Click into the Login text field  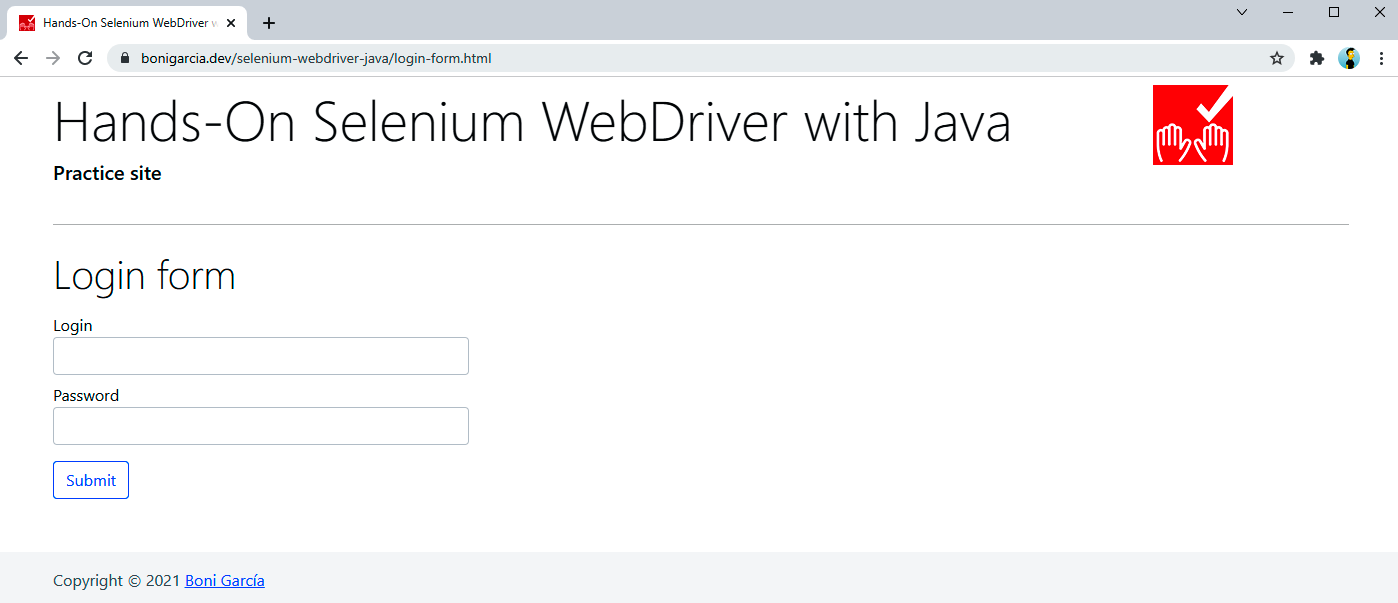point(260,356)
